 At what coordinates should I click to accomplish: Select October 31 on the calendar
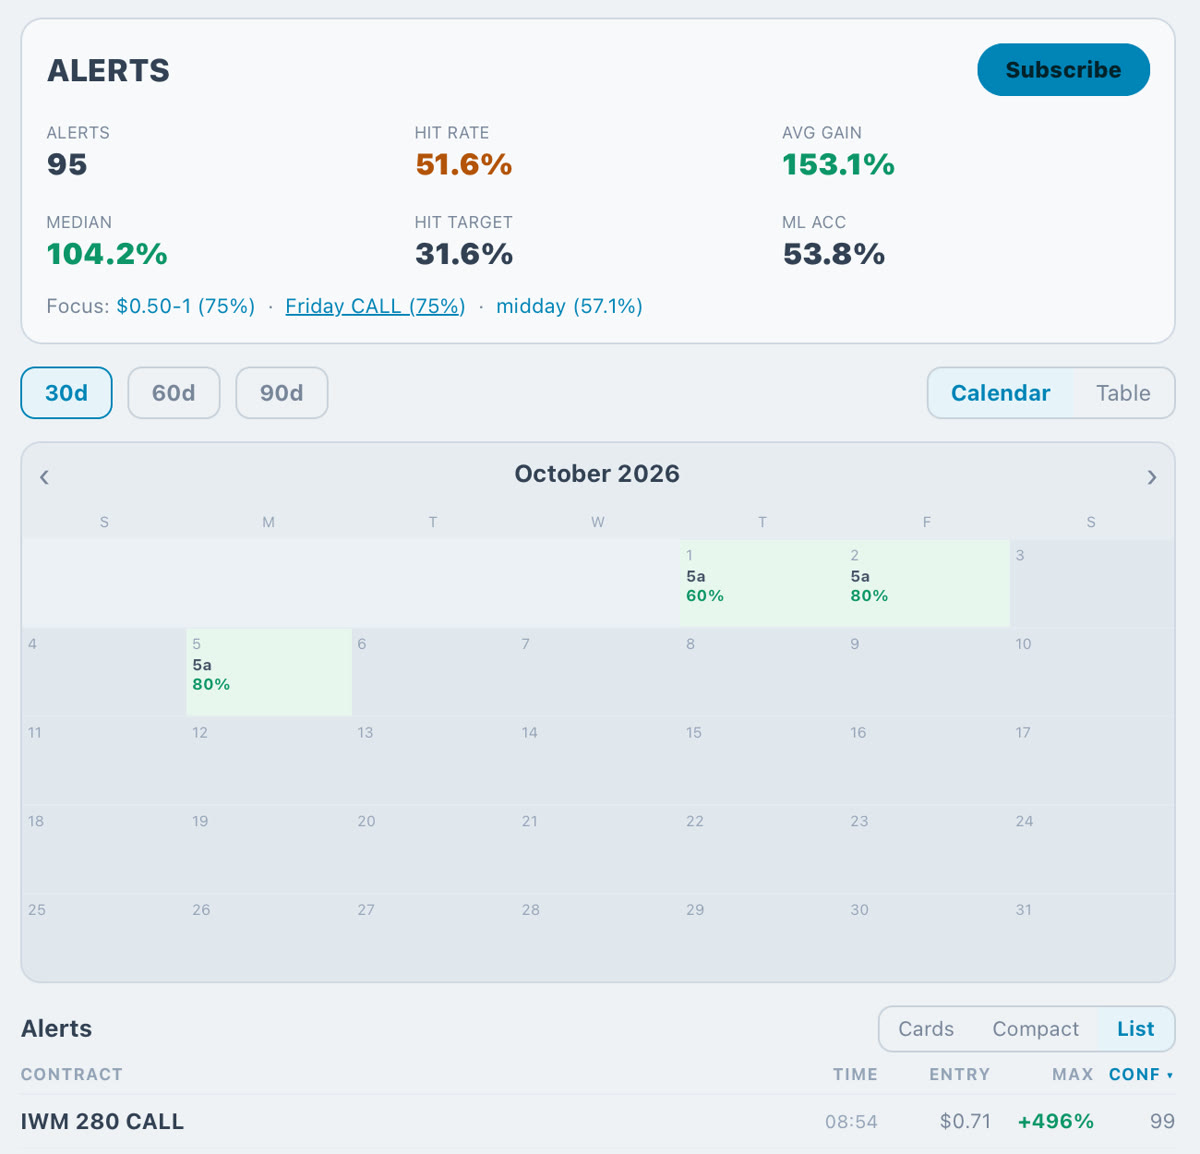(x=1092, y=938)
